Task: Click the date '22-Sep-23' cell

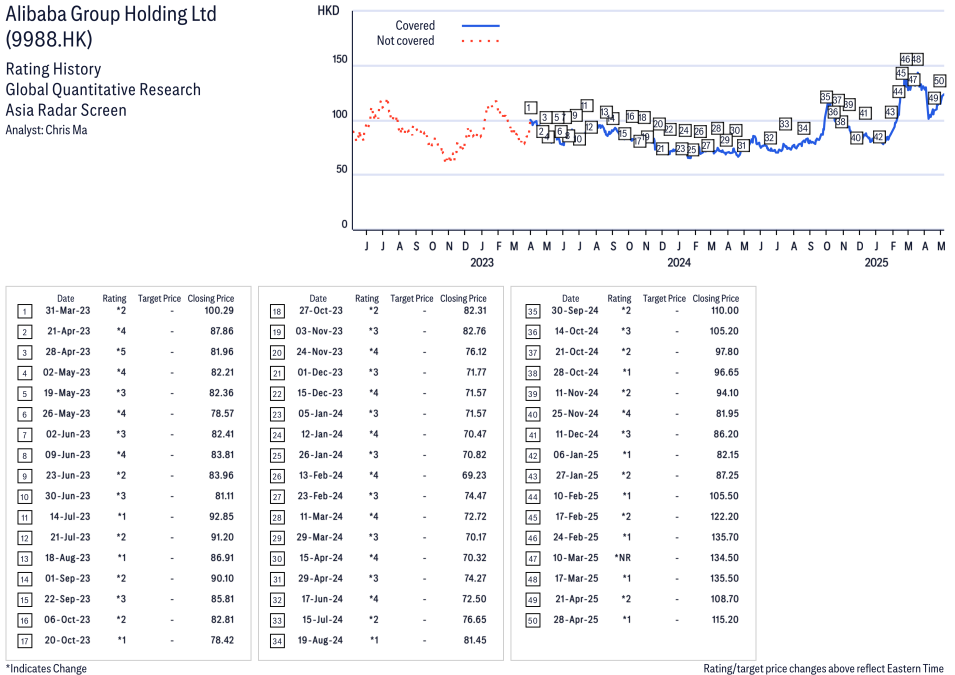Action: [67, 599]
